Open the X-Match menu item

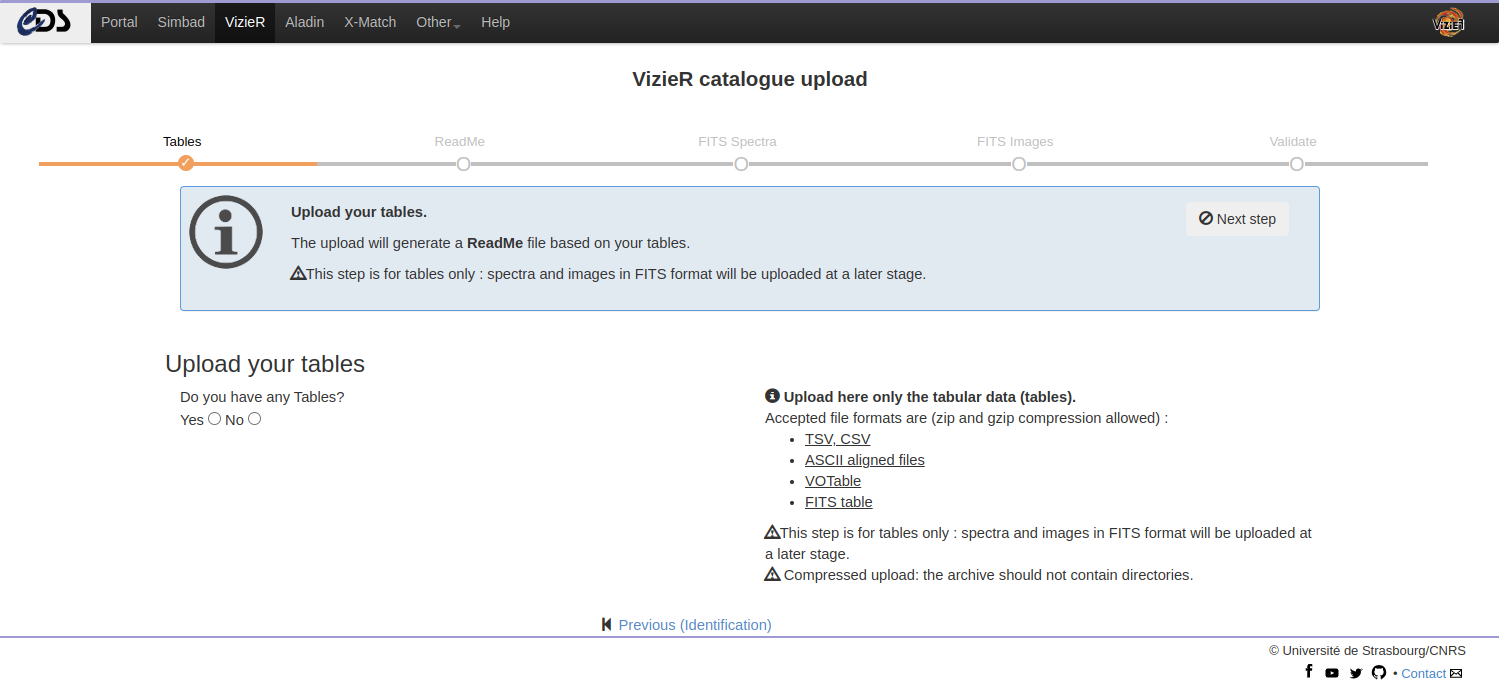click(x=370, y=22)
